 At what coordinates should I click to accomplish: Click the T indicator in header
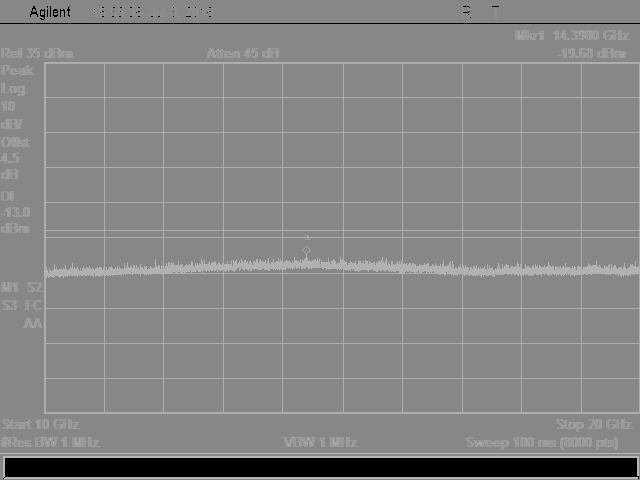coord(496,12)
